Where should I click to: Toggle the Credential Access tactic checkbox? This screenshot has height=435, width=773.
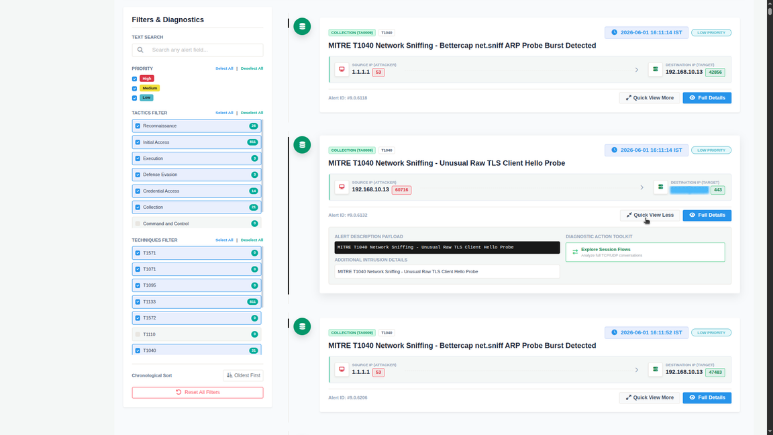click(x=138, y=191)
